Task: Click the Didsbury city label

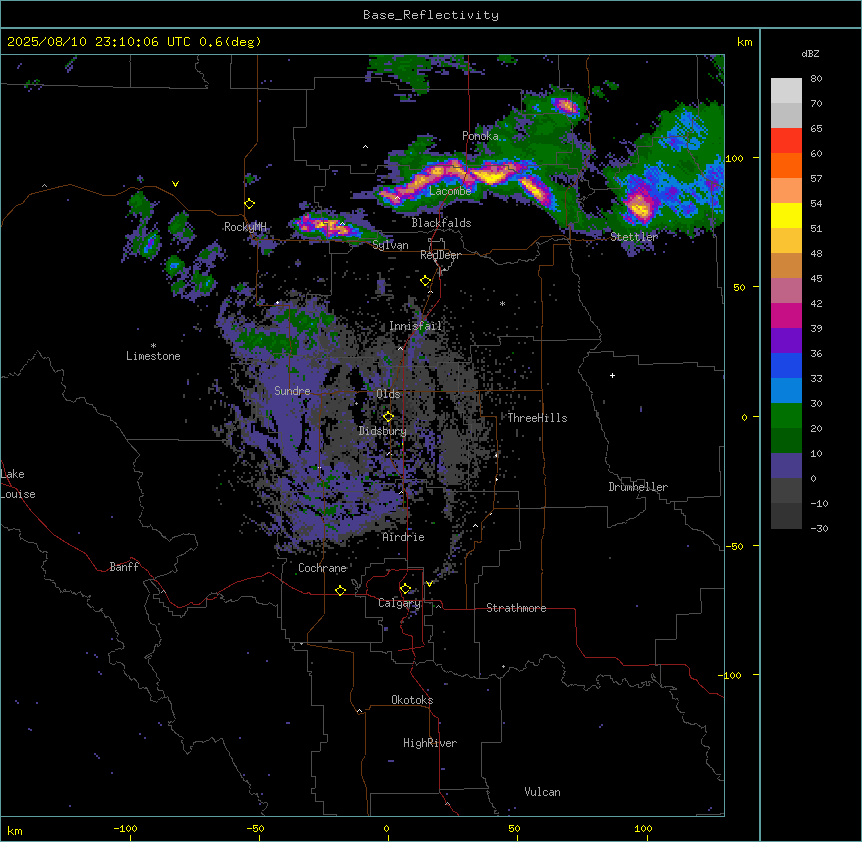Action: (x=383, y=431)
